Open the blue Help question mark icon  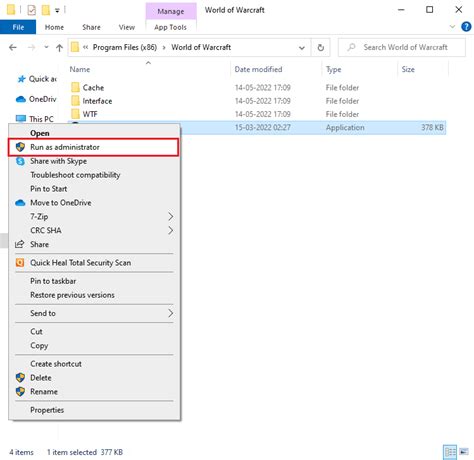coord(466,27)
